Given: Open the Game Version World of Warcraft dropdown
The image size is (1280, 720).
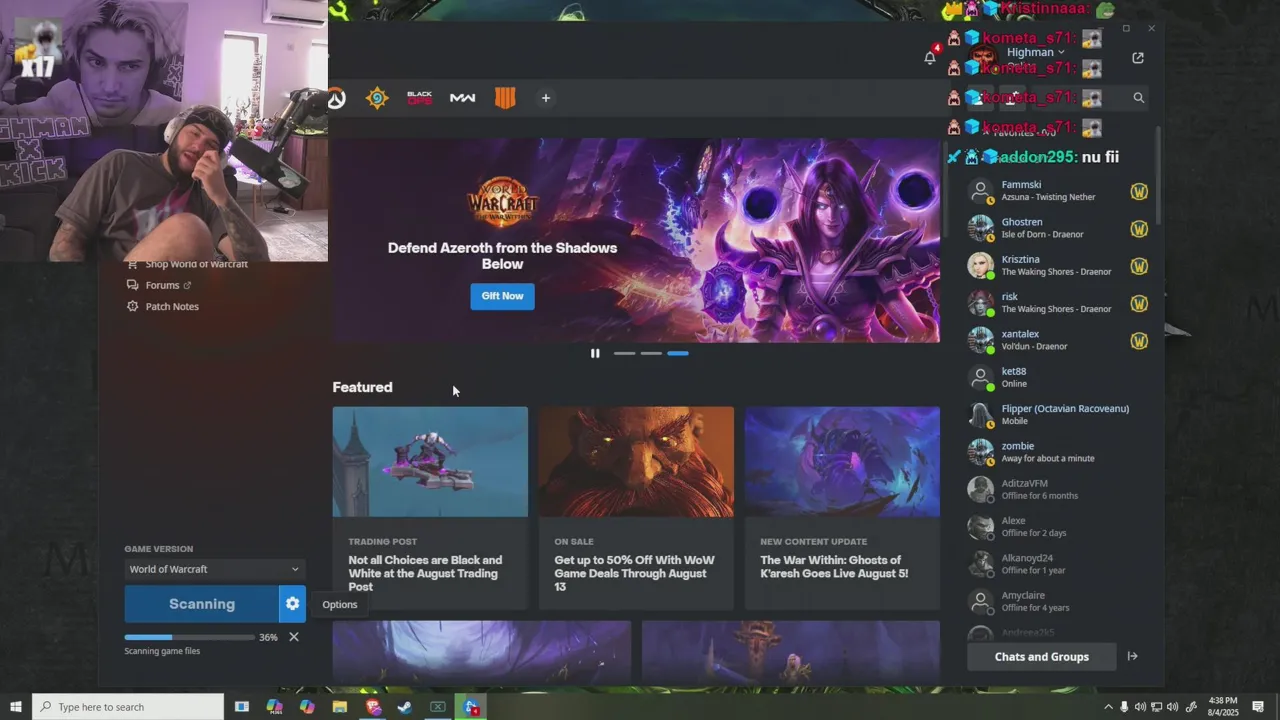Looking at the screenshot, I should (x=214, y=569).
